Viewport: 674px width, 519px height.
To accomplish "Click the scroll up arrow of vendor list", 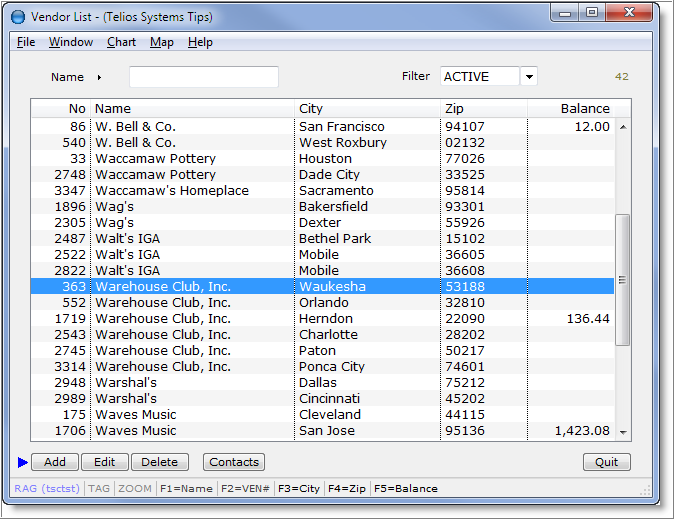I will (x=623, y=127).
